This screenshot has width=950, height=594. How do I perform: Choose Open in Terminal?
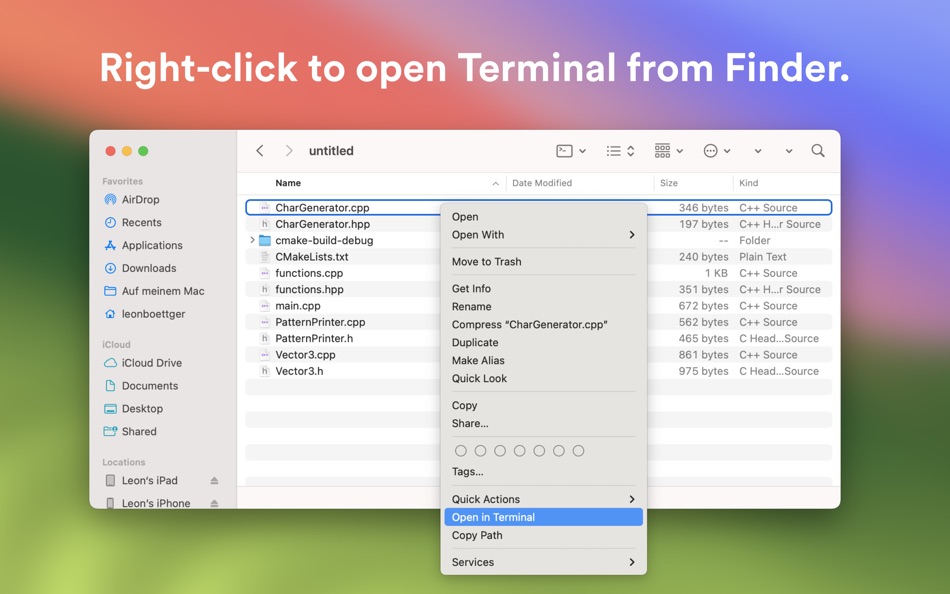[x=543, y=517]
